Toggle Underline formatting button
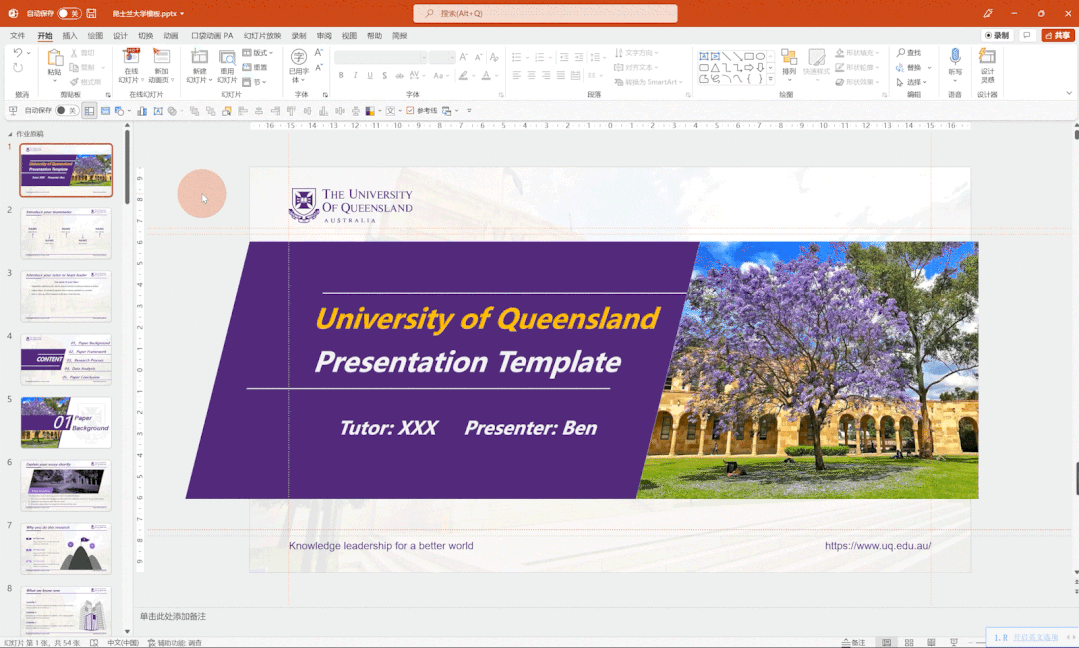 click(370, 76)
